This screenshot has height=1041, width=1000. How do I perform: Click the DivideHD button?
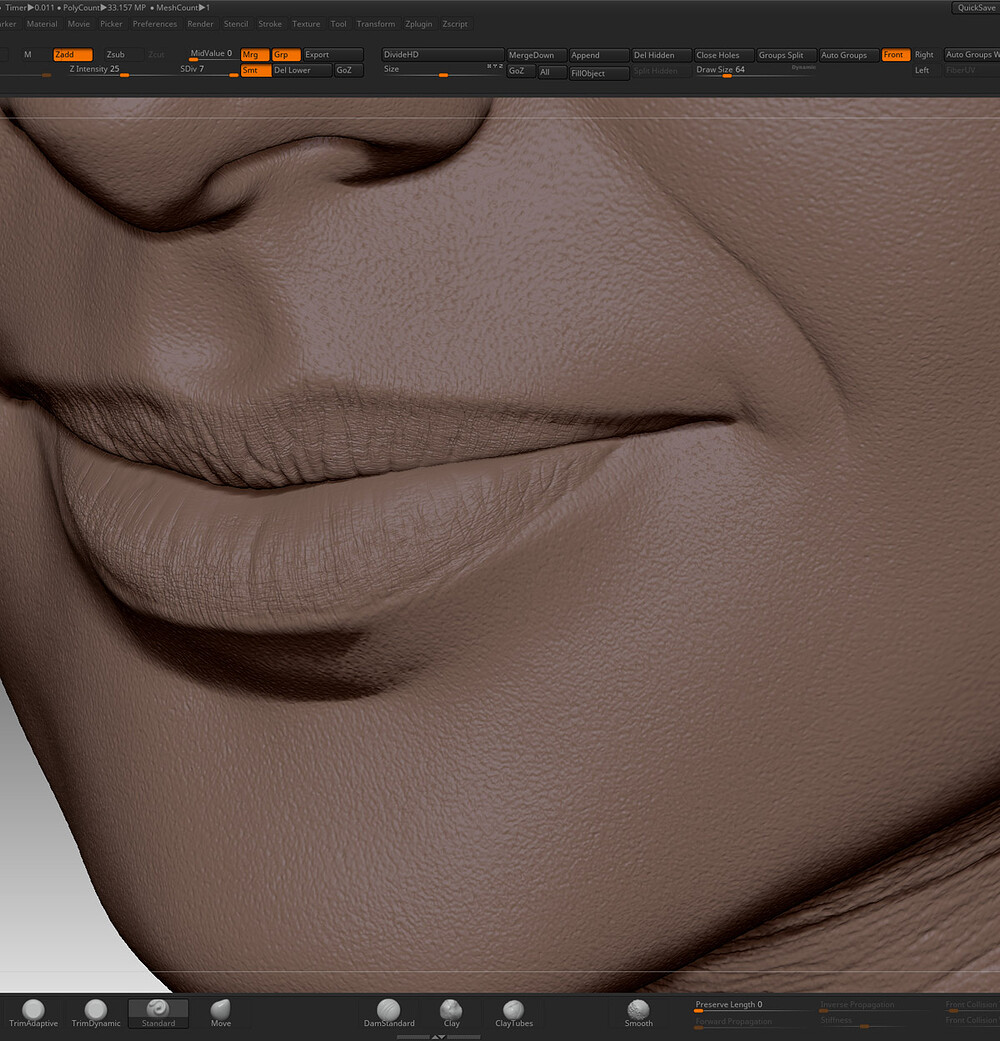(442, 54)
